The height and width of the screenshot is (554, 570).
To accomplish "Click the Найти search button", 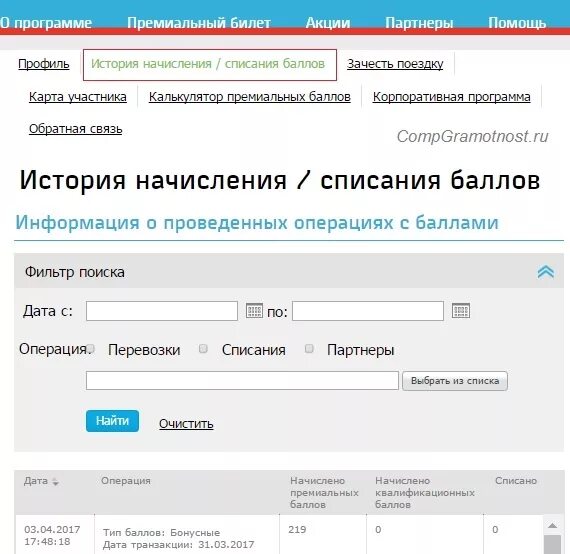I will tap(112, 421).
